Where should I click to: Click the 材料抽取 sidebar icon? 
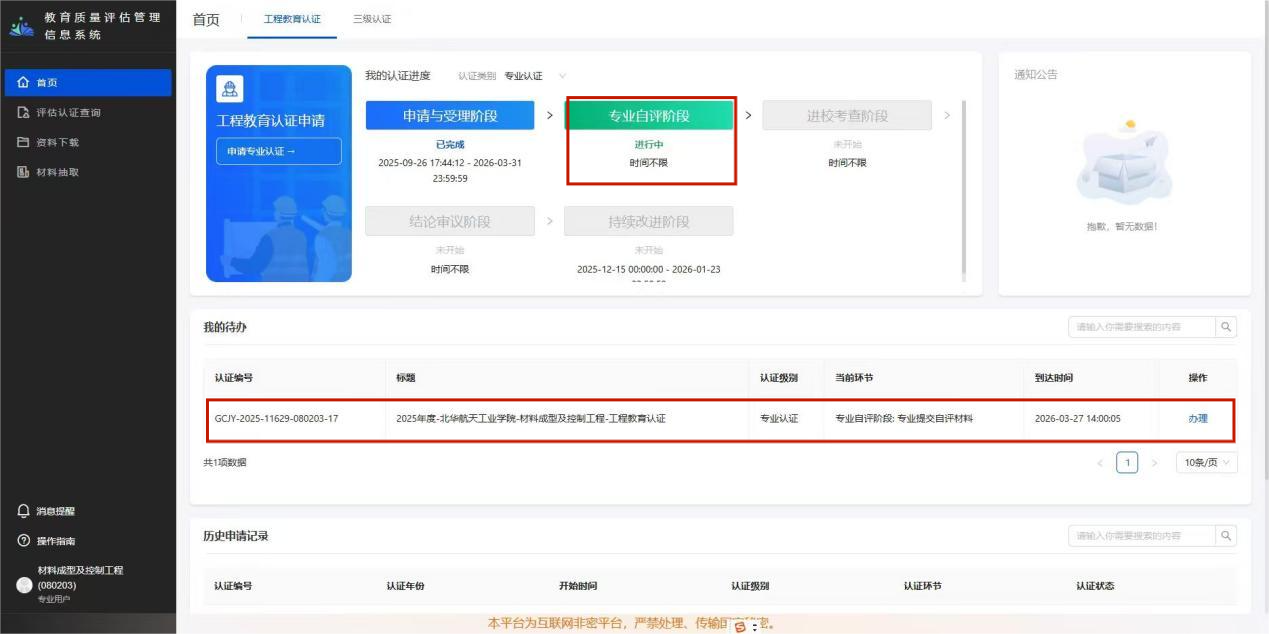point(23,172)
